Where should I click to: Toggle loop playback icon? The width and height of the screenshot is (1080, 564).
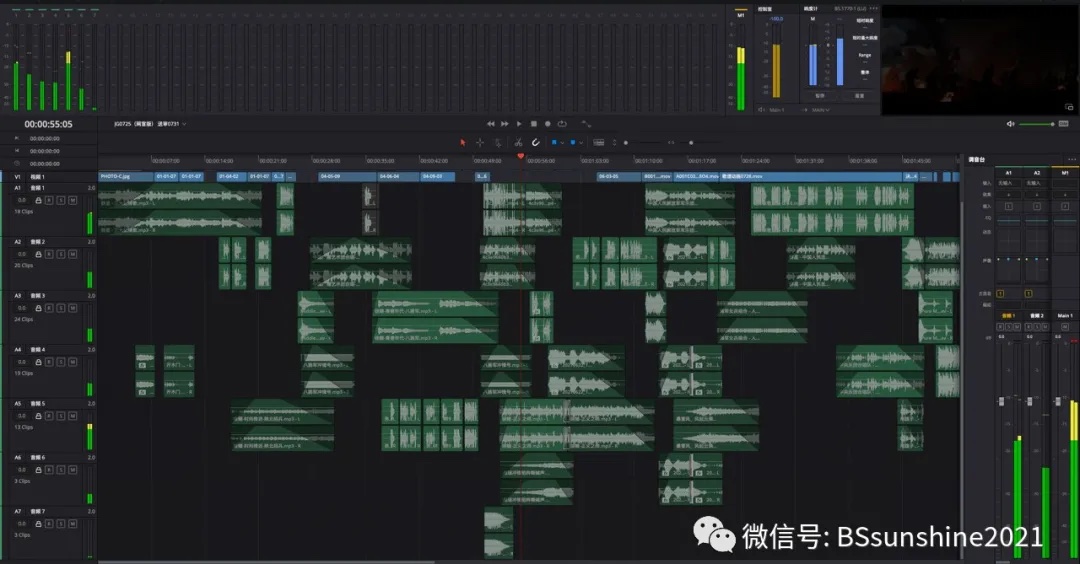pos(562,123)
